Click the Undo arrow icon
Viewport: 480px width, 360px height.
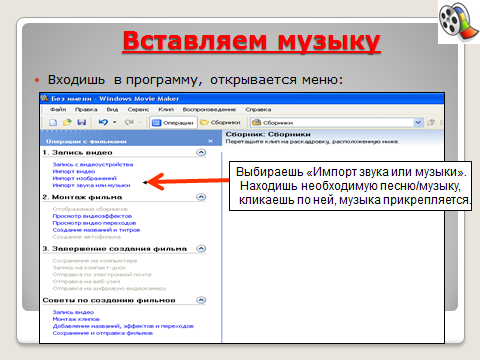click(103, 122)
